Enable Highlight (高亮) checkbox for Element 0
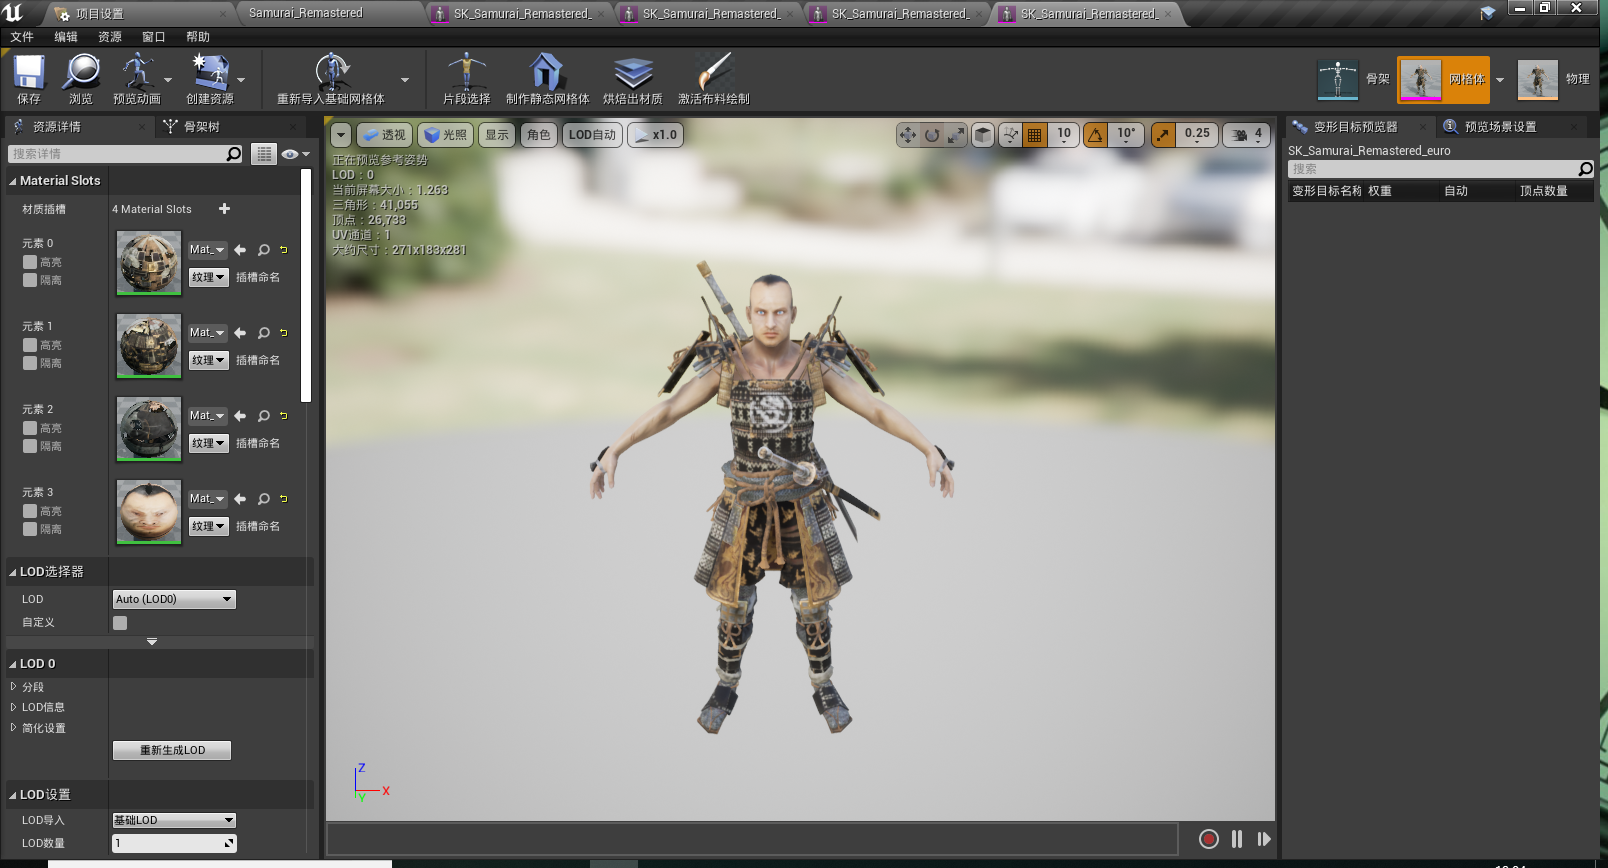Image resolution: width=1608 pixels, height=868 pixels. pyautogui.click(x=30, y=262)
